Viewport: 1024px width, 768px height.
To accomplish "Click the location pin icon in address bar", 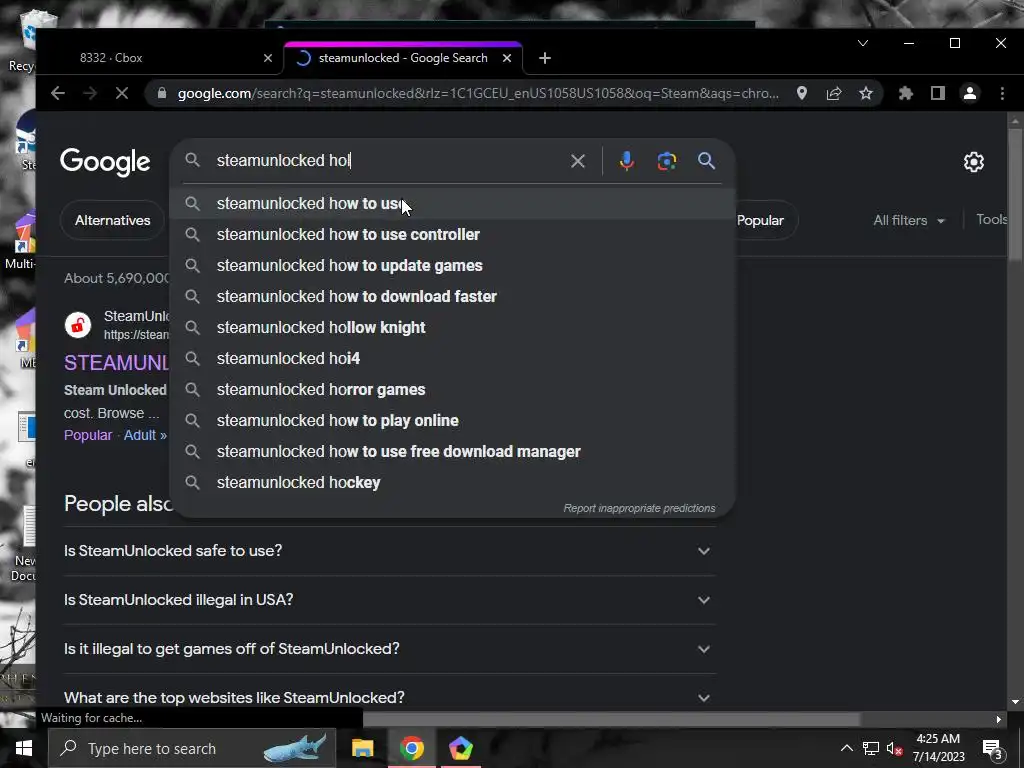I will click(x=801, y=93).
